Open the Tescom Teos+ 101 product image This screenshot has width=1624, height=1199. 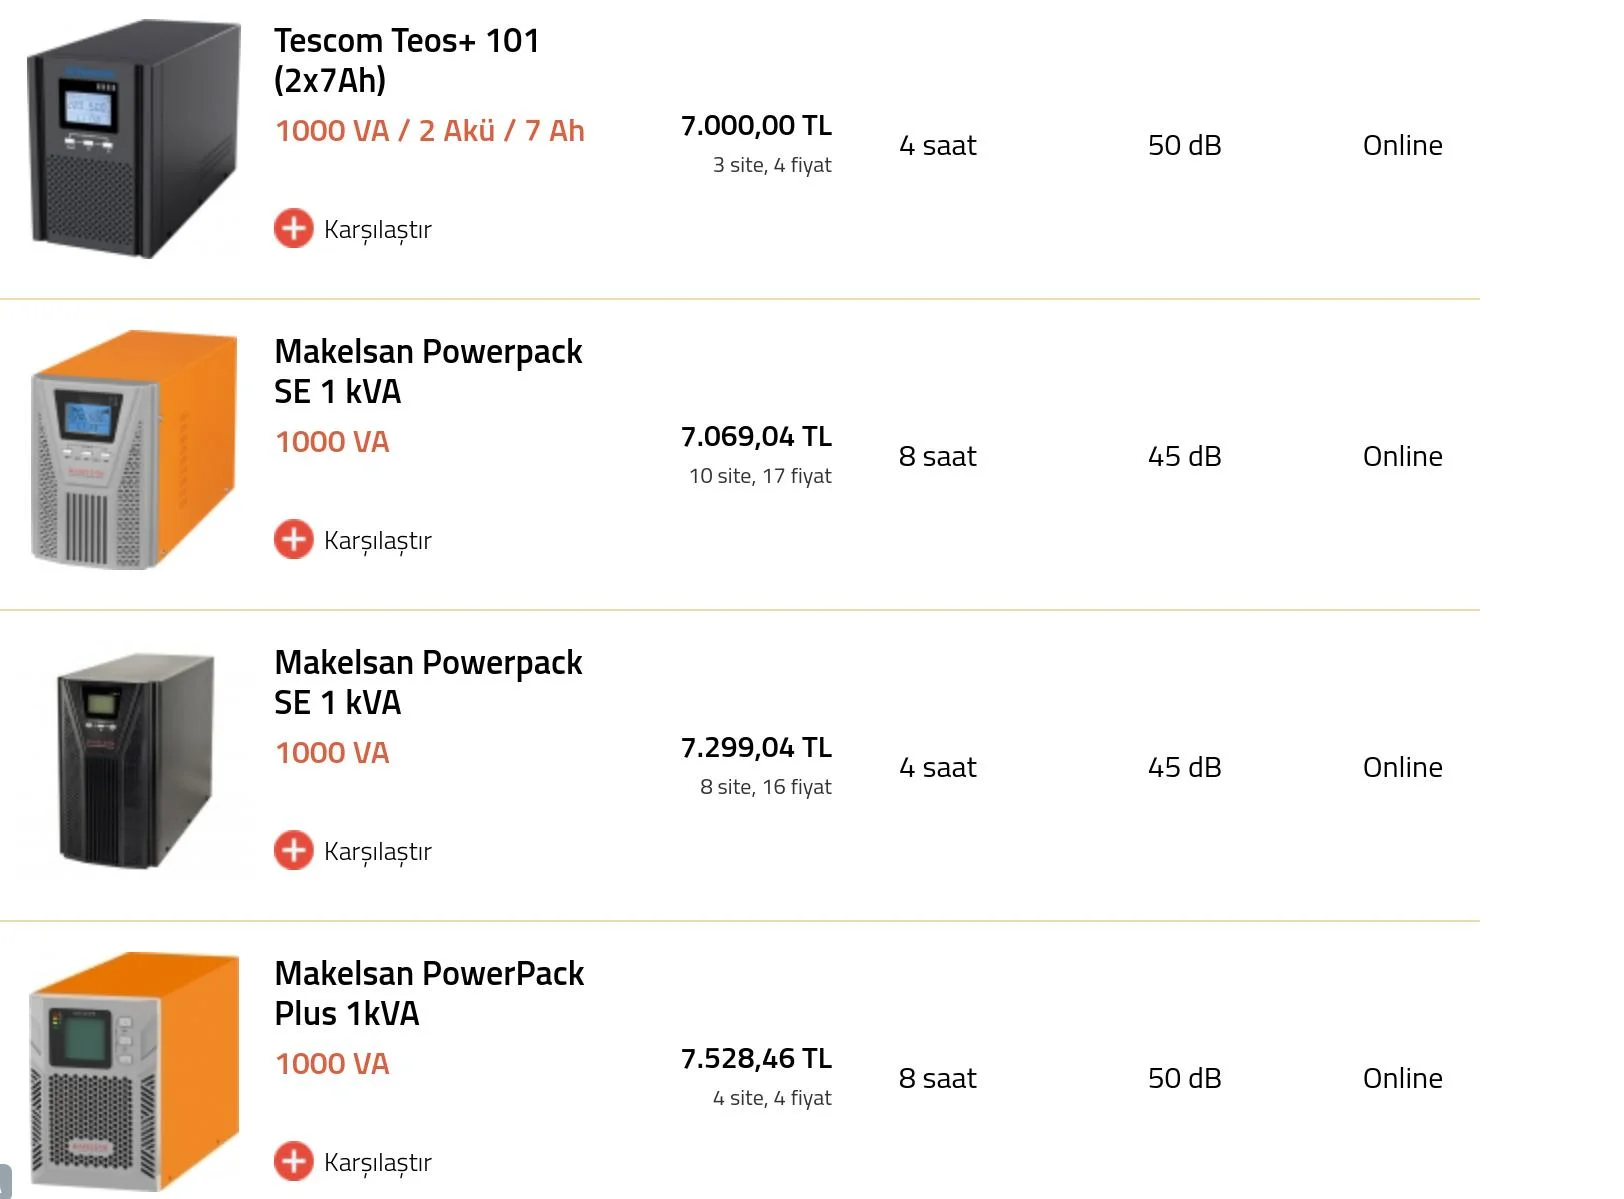[x=134, y=140]
